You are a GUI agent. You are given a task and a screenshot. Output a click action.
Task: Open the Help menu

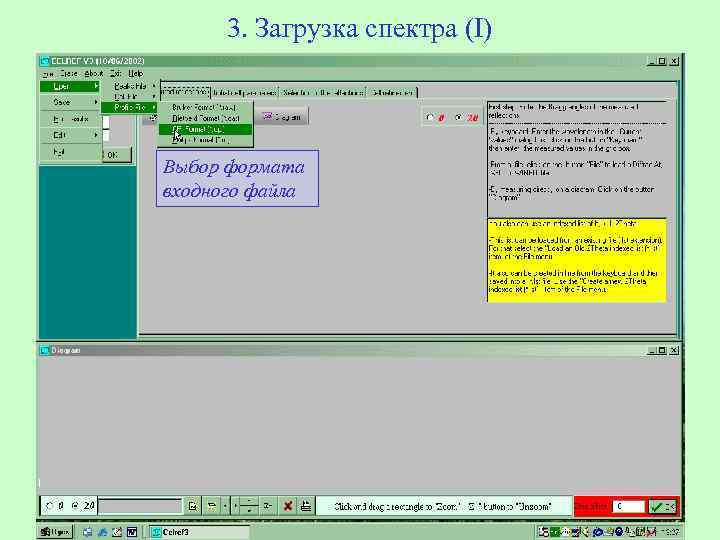135,73
